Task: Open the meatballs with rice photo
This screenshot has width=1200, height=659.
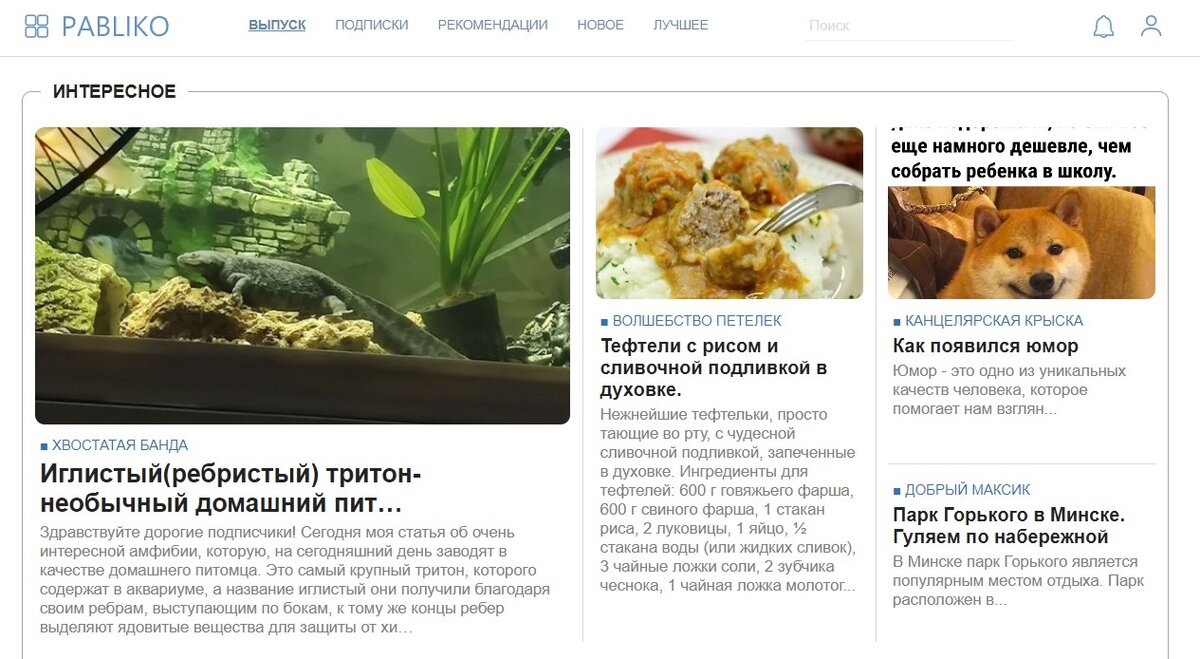Action: click(729, 213)
